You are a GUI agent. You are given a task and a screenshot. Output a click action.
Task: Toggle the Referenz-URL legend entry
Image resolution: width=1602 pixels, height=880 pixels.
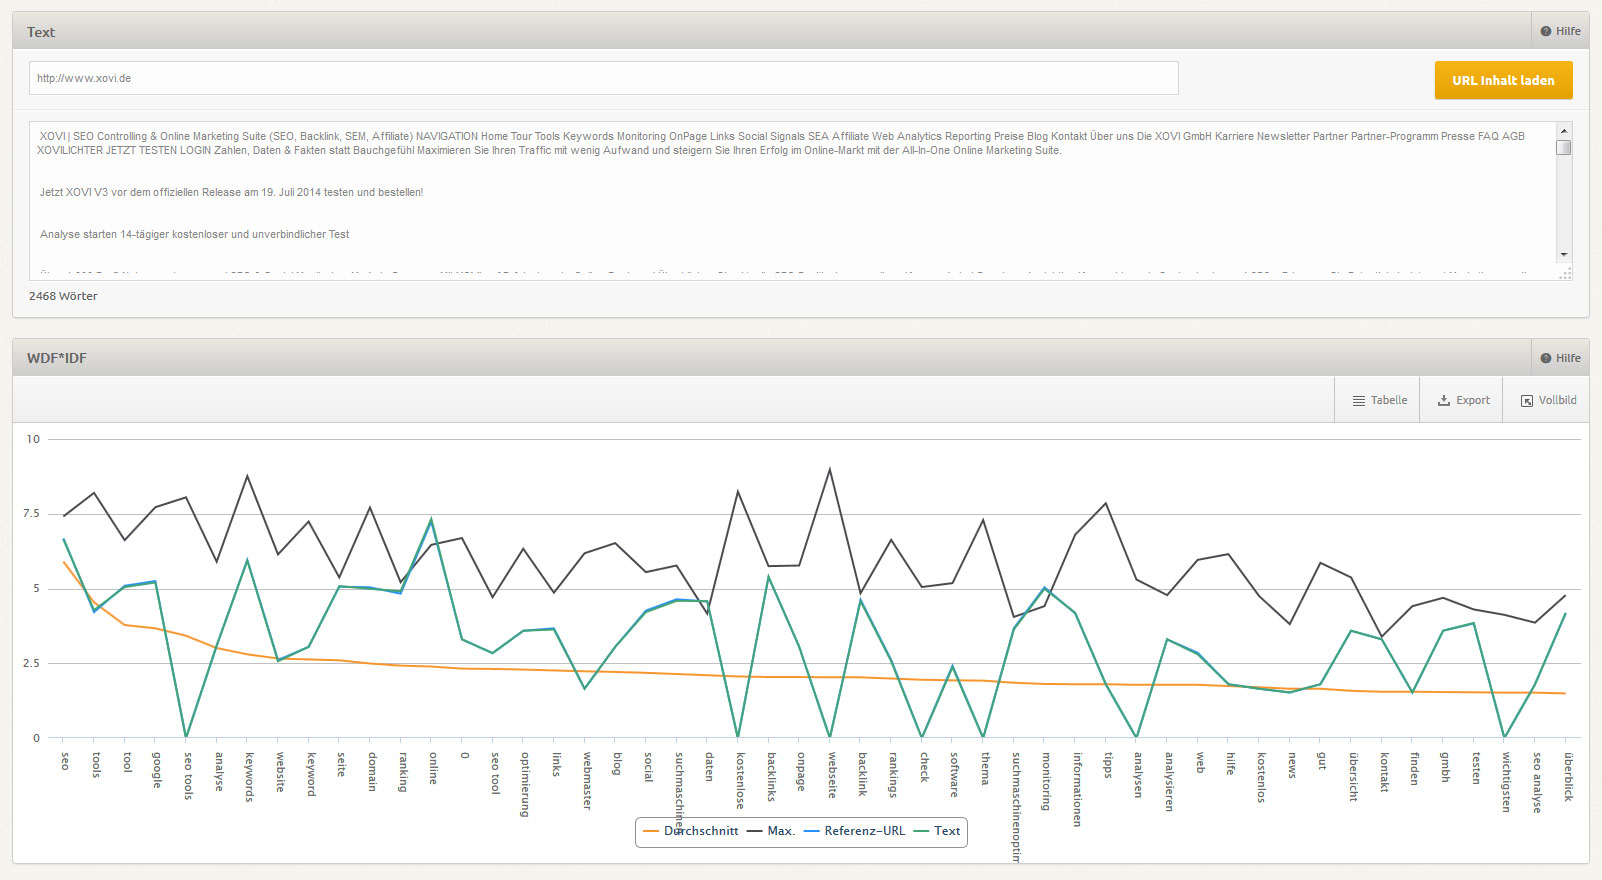(855, 831)
